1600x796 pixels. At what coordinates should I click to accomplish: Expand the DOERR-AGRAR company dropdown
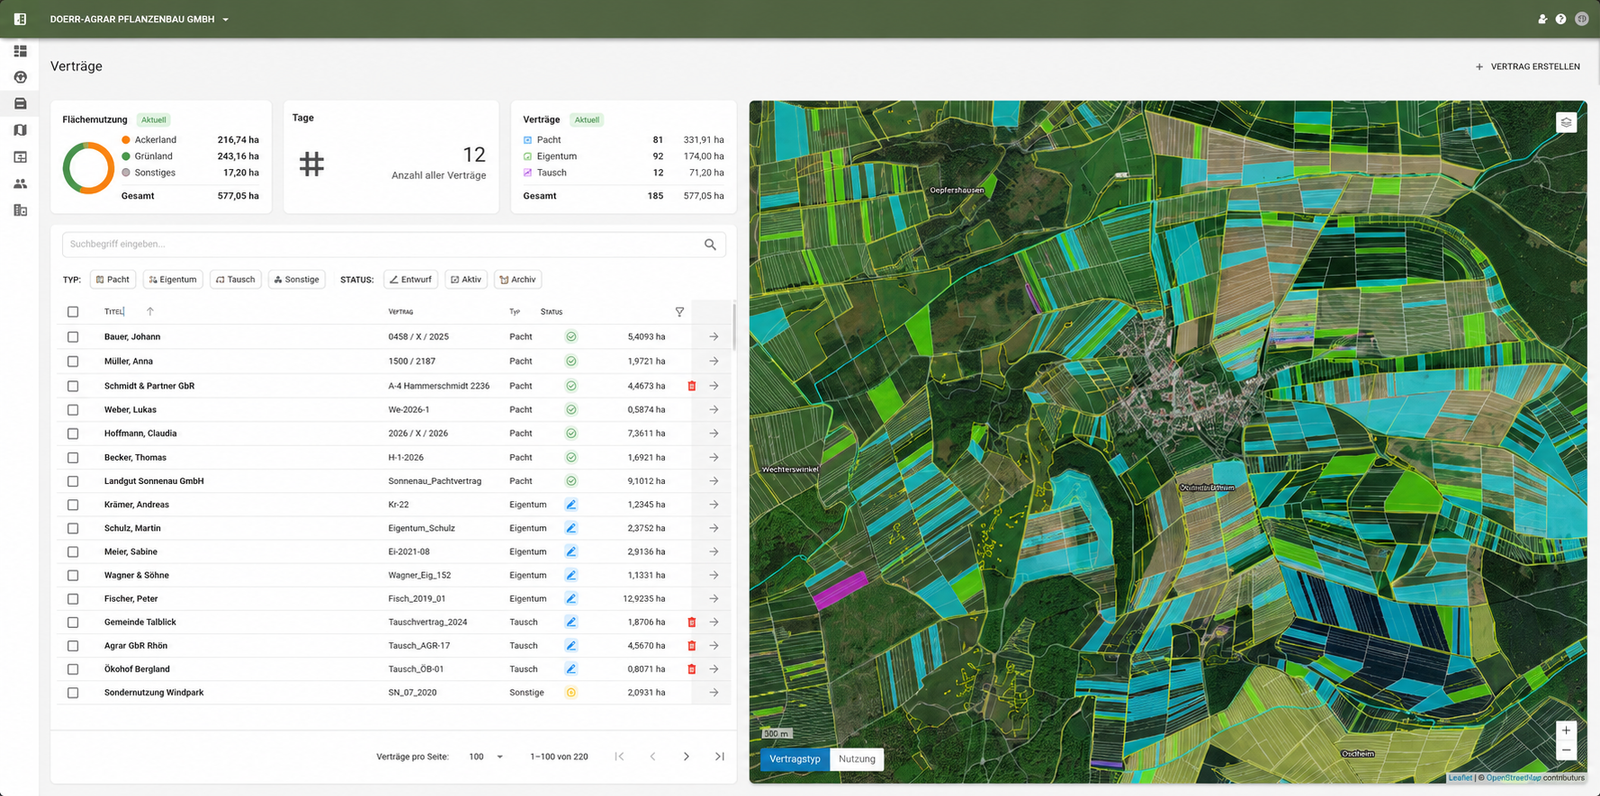click(225, 19)
